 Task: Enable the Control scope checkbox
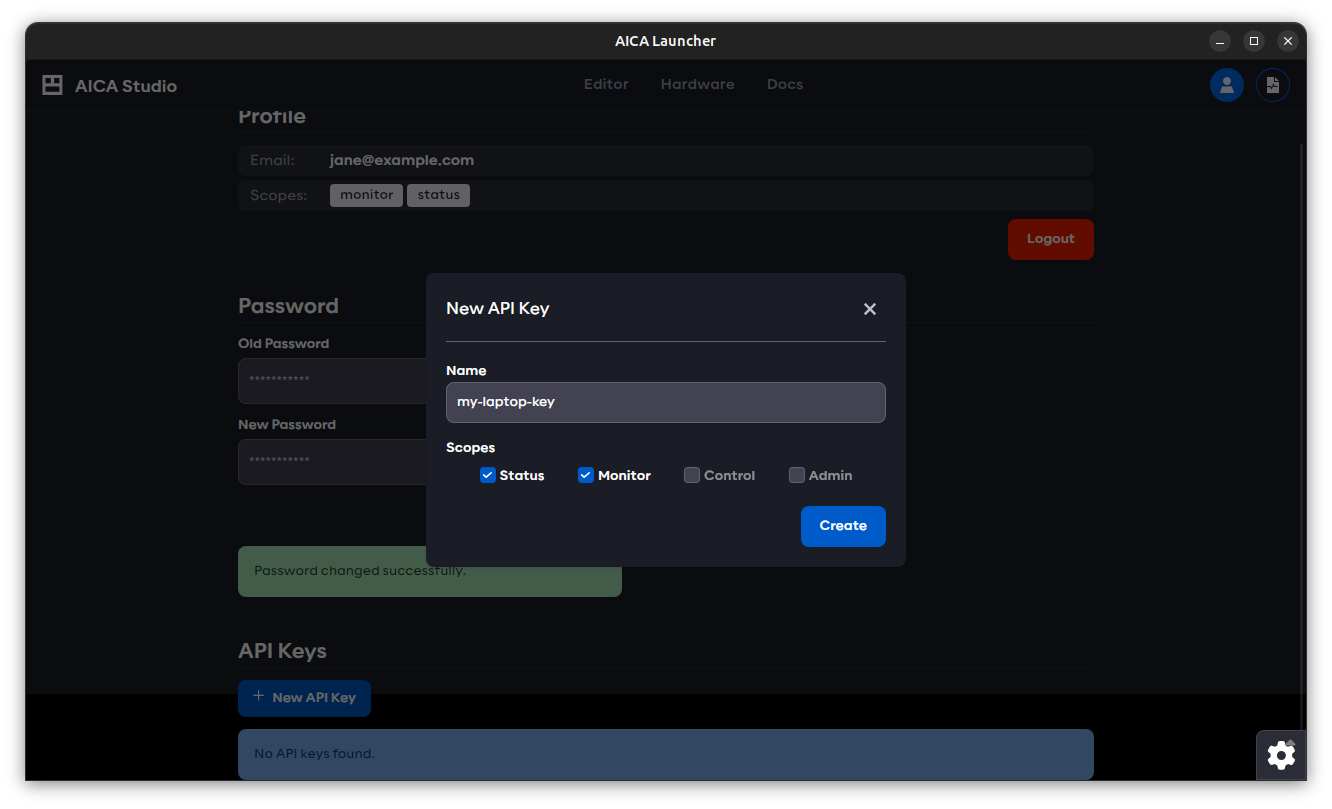click(692, 475)
